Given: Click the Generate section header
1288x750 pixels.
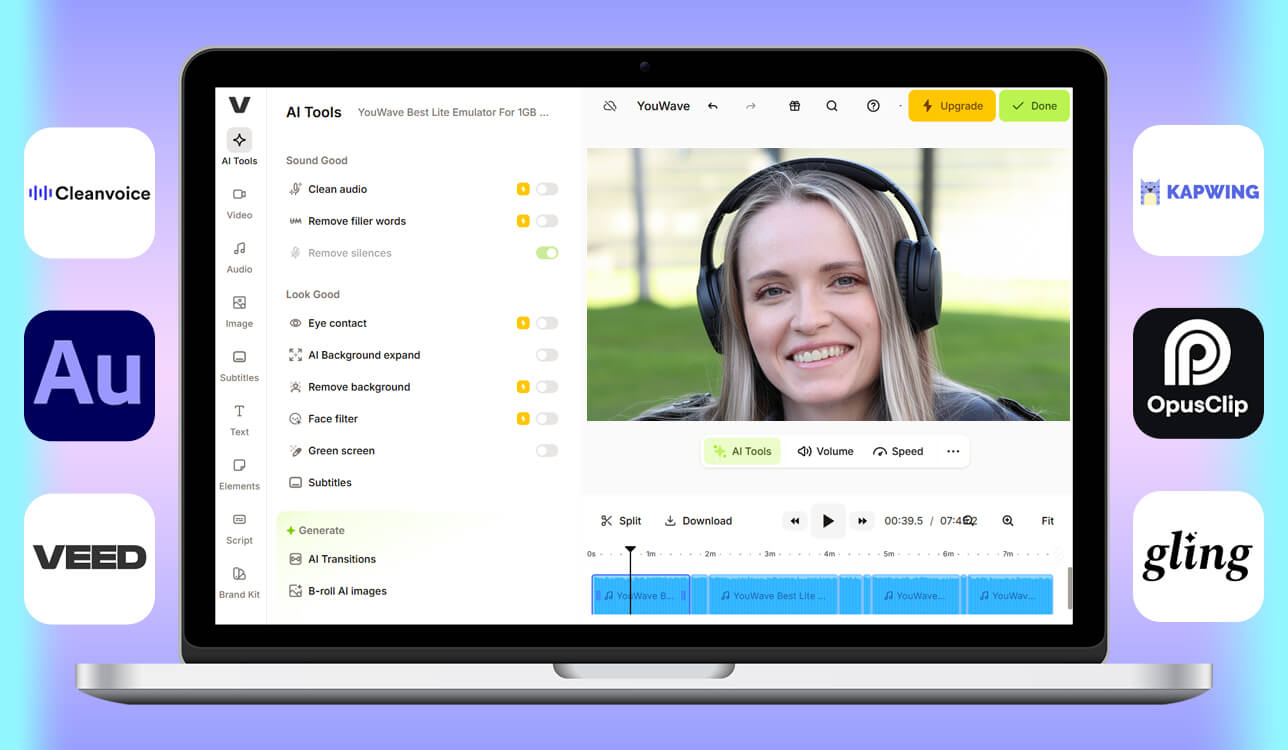Looking at the screenshot, I should coord(315,531).
